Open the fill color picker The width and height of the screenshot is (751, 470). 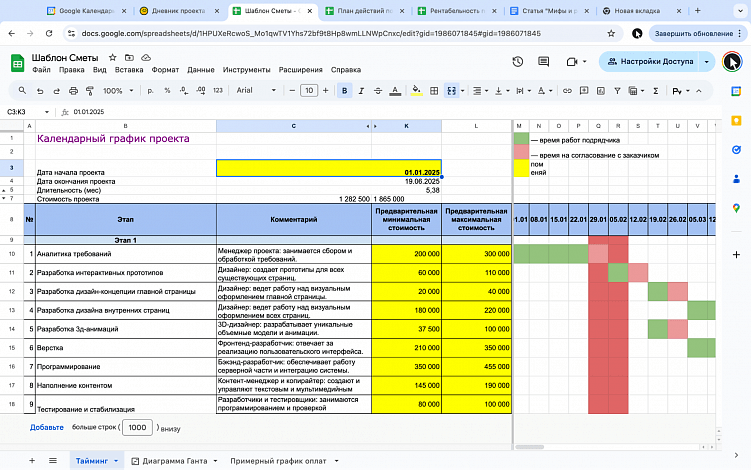415,91
